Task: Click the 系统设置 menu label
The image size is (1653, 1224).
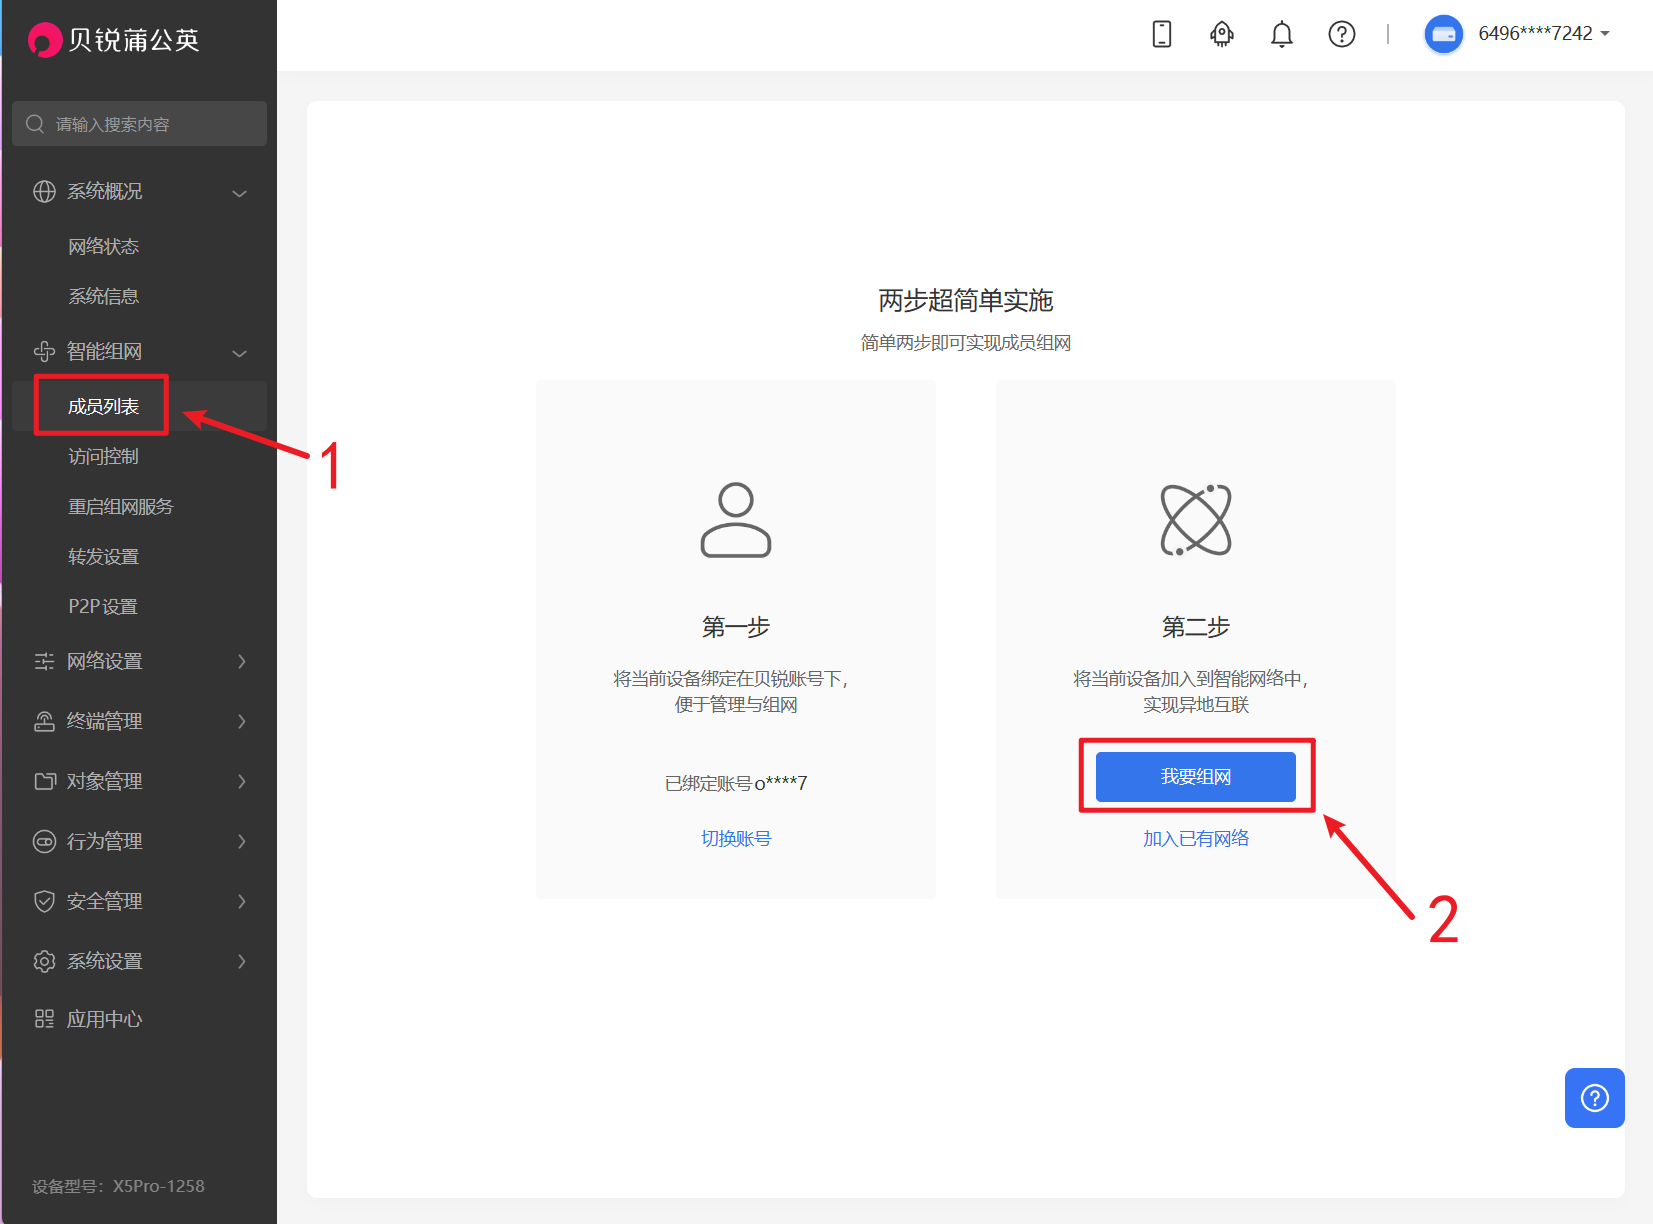Action: click(105, 961)
